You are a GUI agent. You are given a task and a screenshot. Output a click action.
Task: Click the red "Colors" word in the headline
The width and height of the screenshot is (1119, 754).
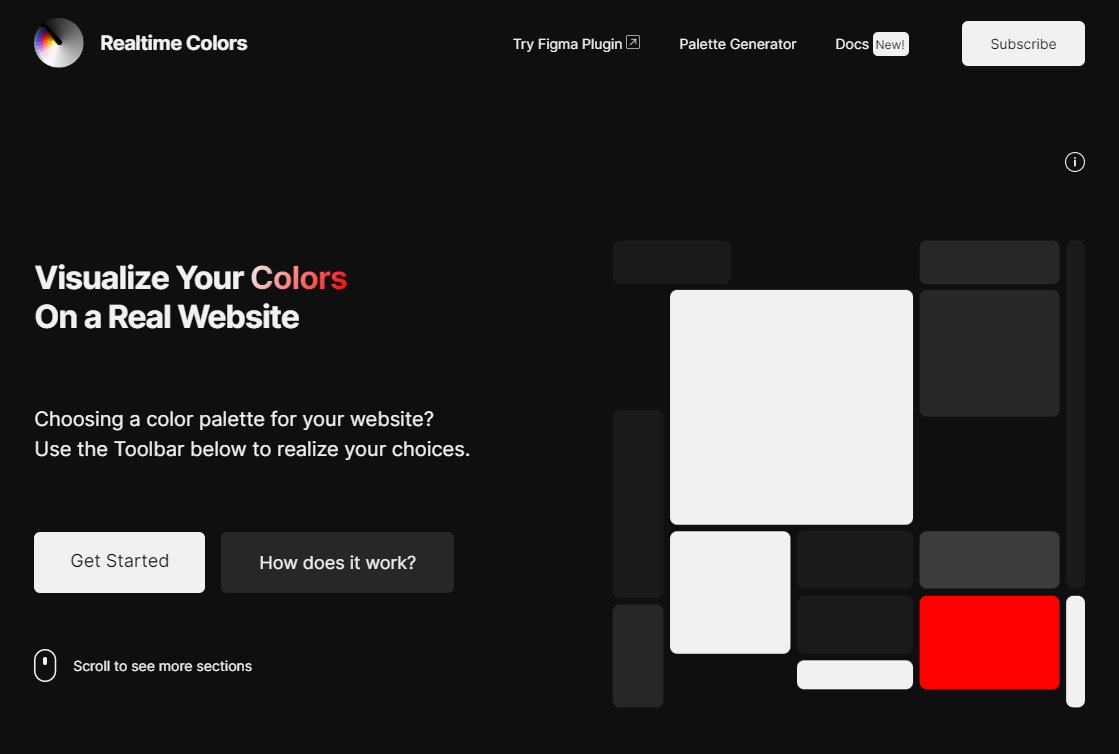pos(298,277)
